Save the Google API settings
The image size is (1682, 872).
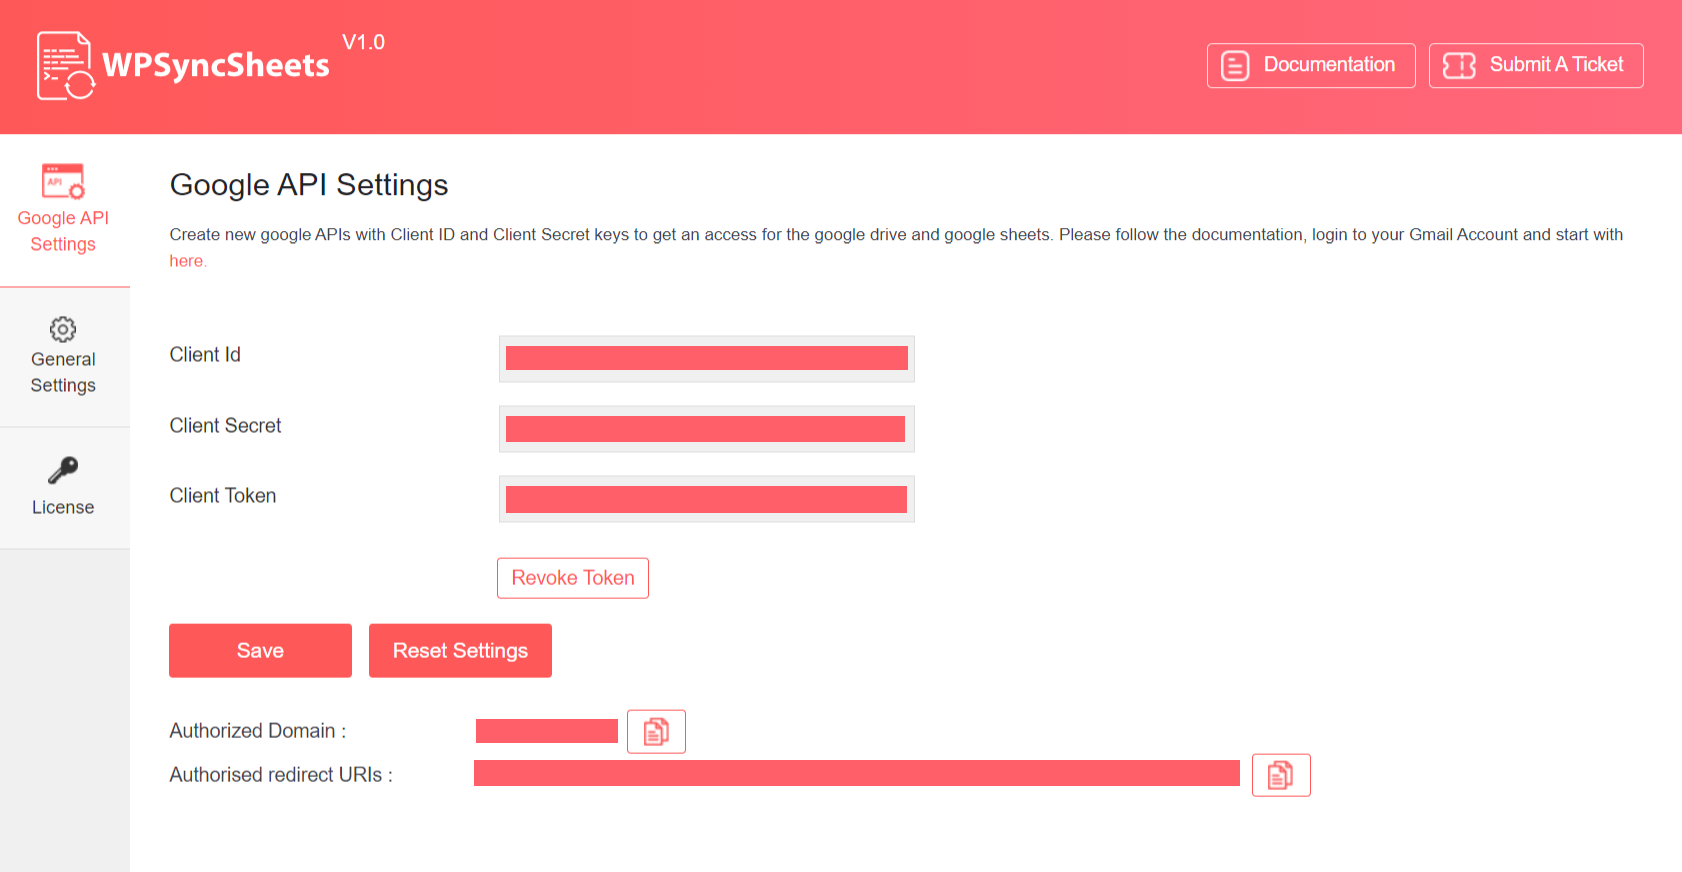(x=260, y=651)
